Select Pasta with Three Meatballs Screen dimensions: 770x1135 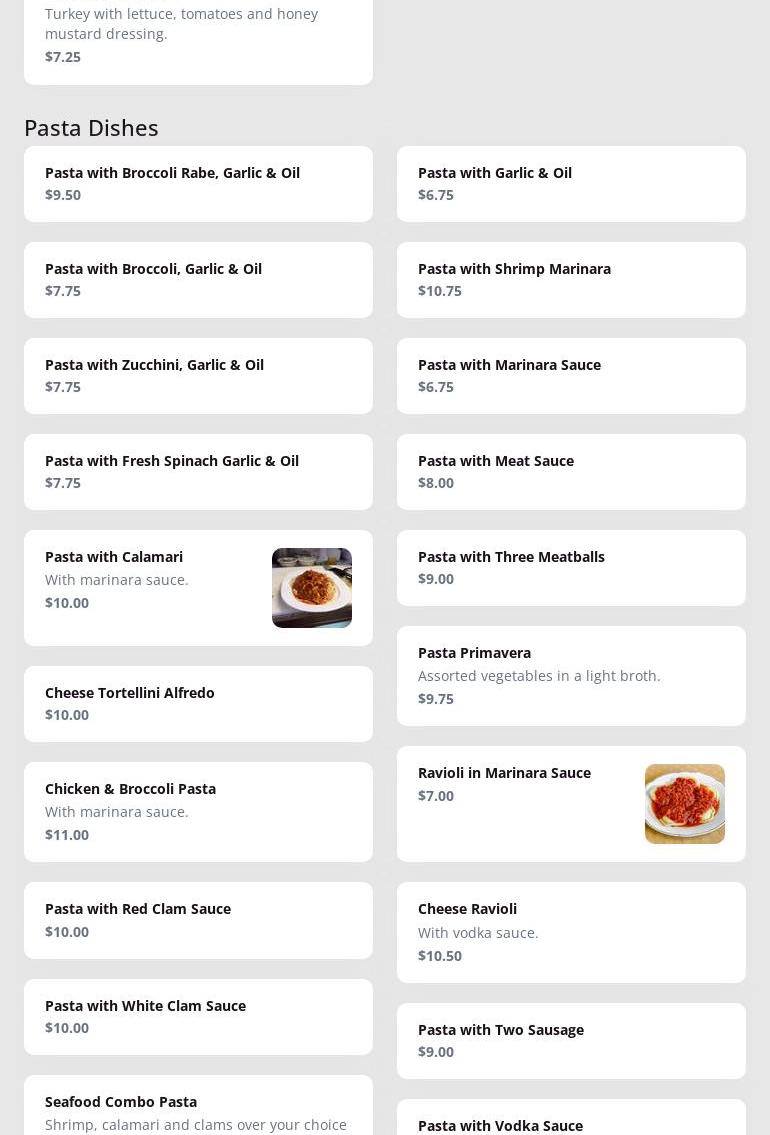tap(571, 568)
